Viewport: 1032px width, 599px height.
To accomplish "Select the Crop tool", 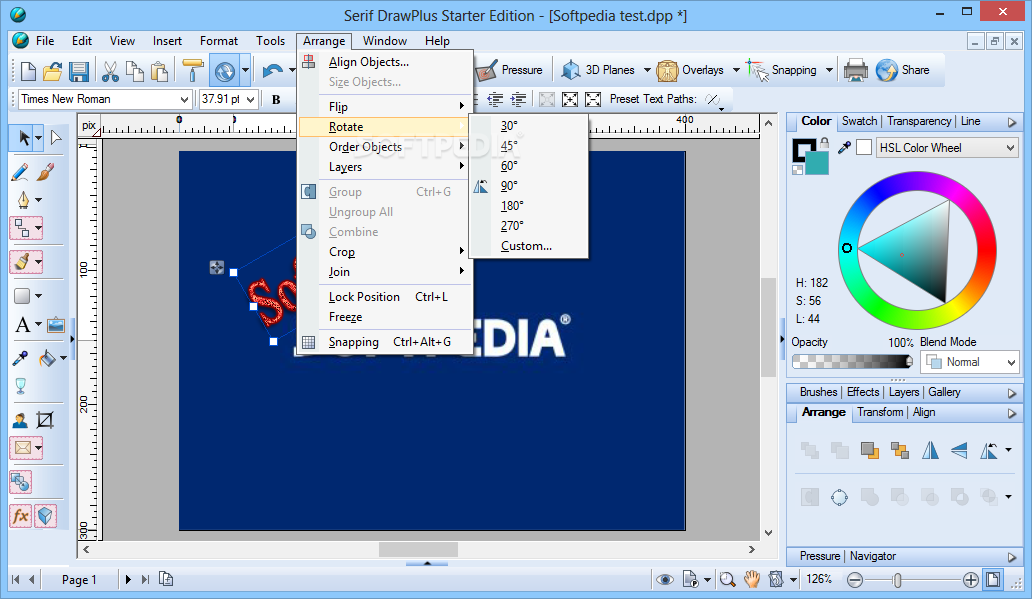I will [x=45, y=420].
